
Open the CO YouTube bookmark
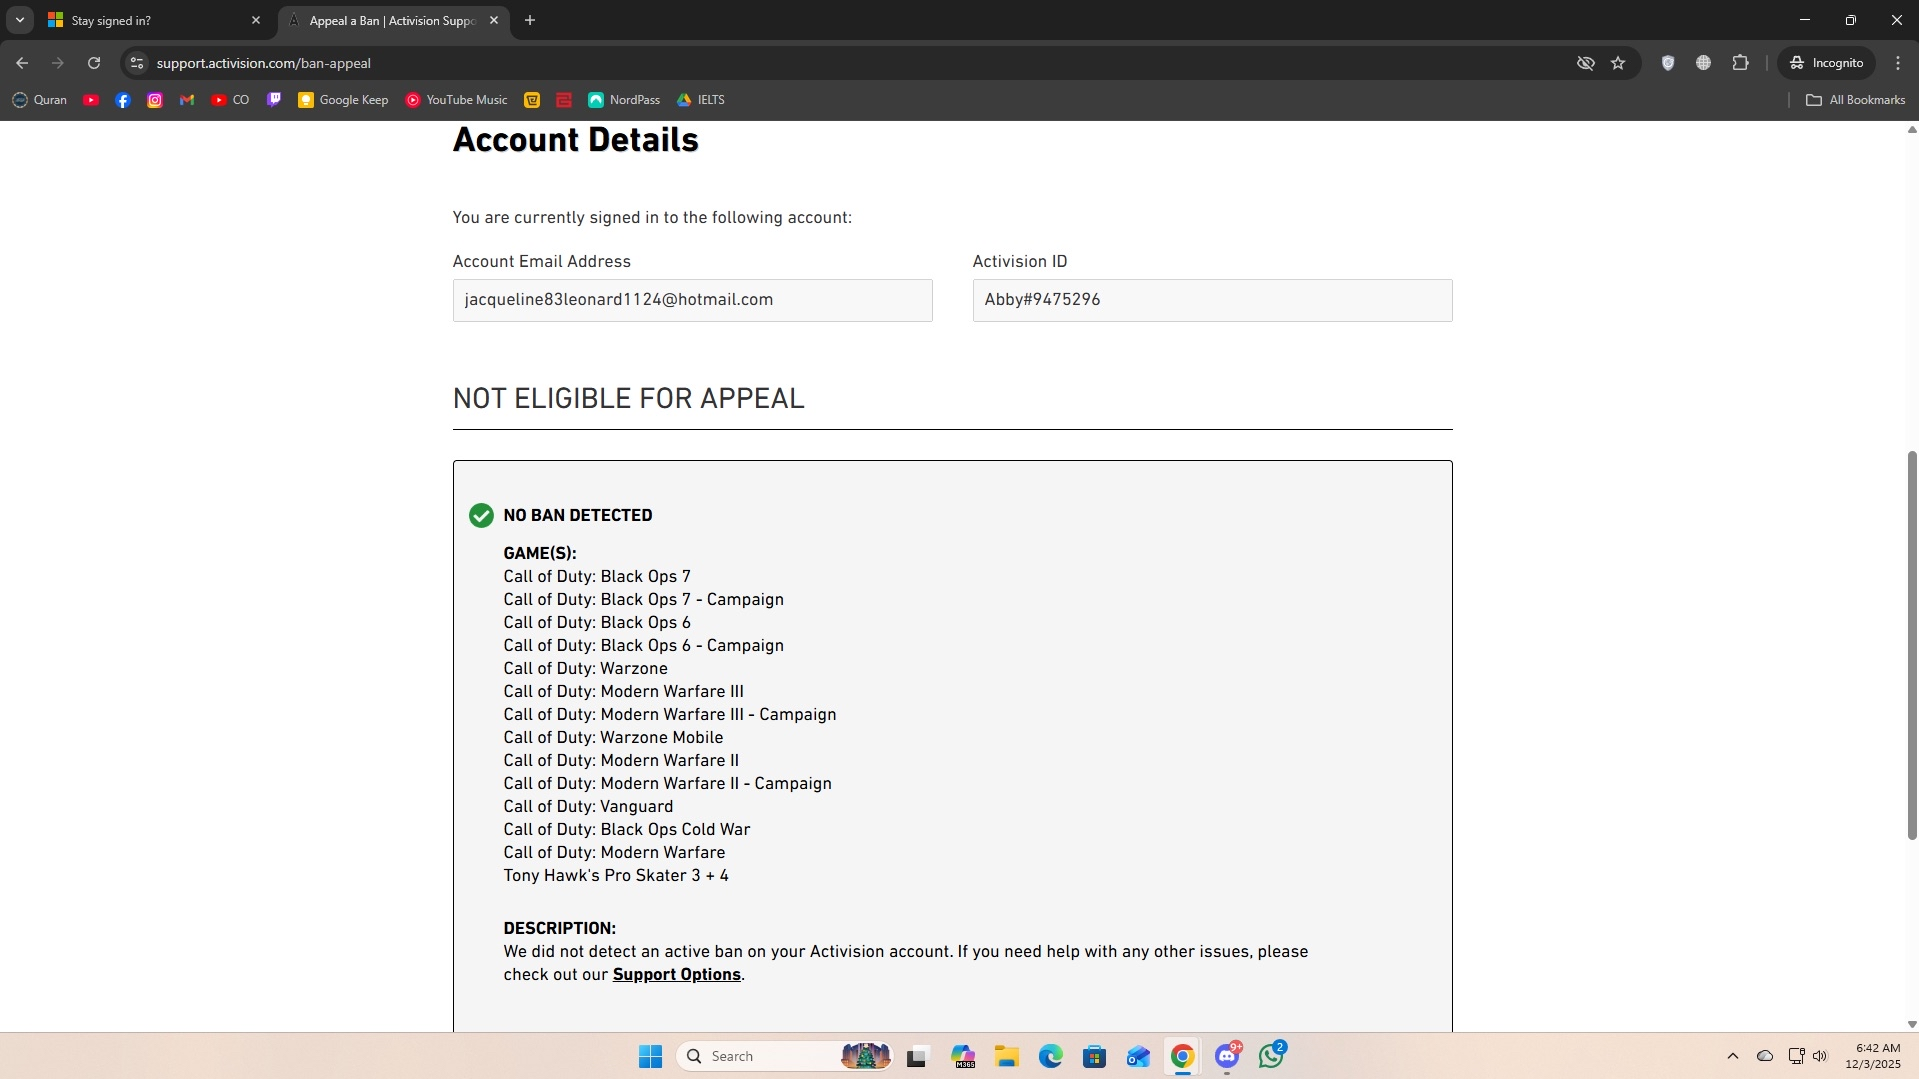230,100
